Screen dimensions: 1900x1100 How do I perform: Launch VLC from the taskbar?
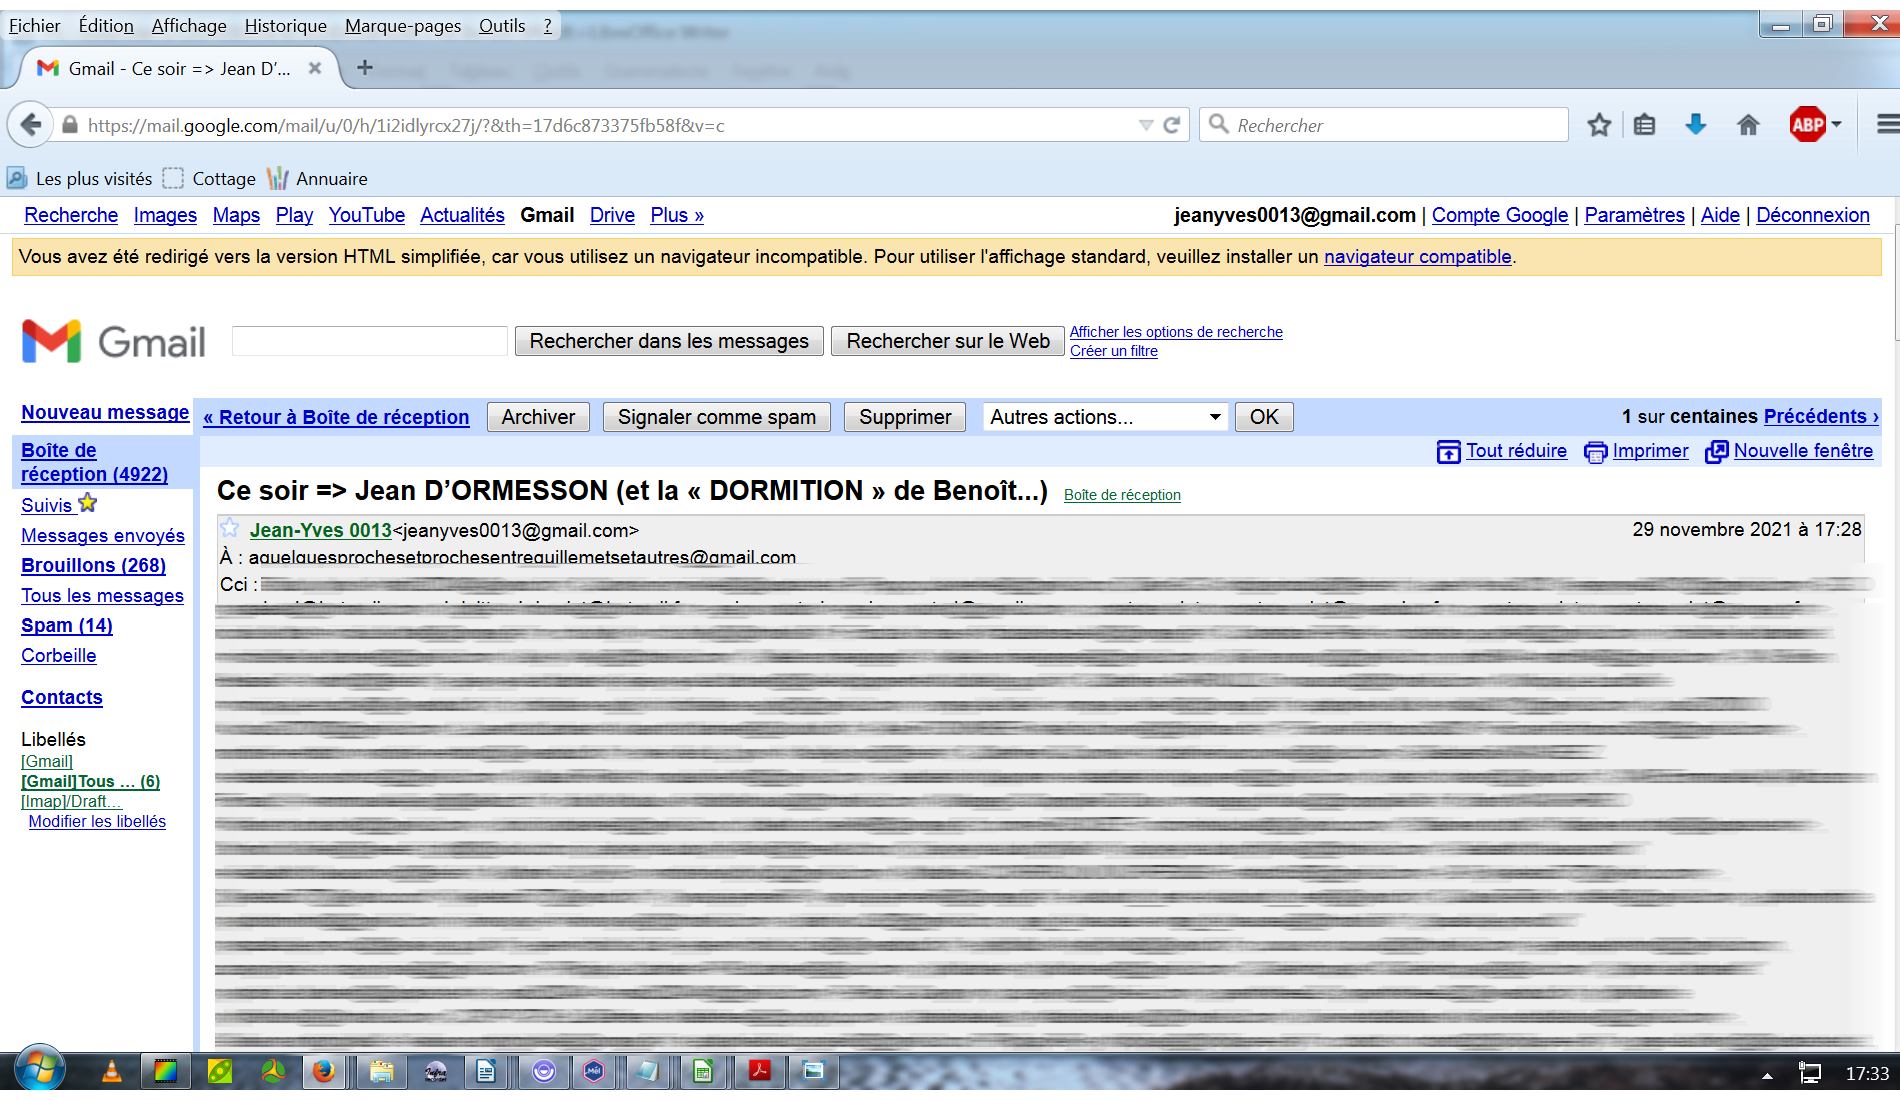pyautogui.click(x=112, y=1072)
